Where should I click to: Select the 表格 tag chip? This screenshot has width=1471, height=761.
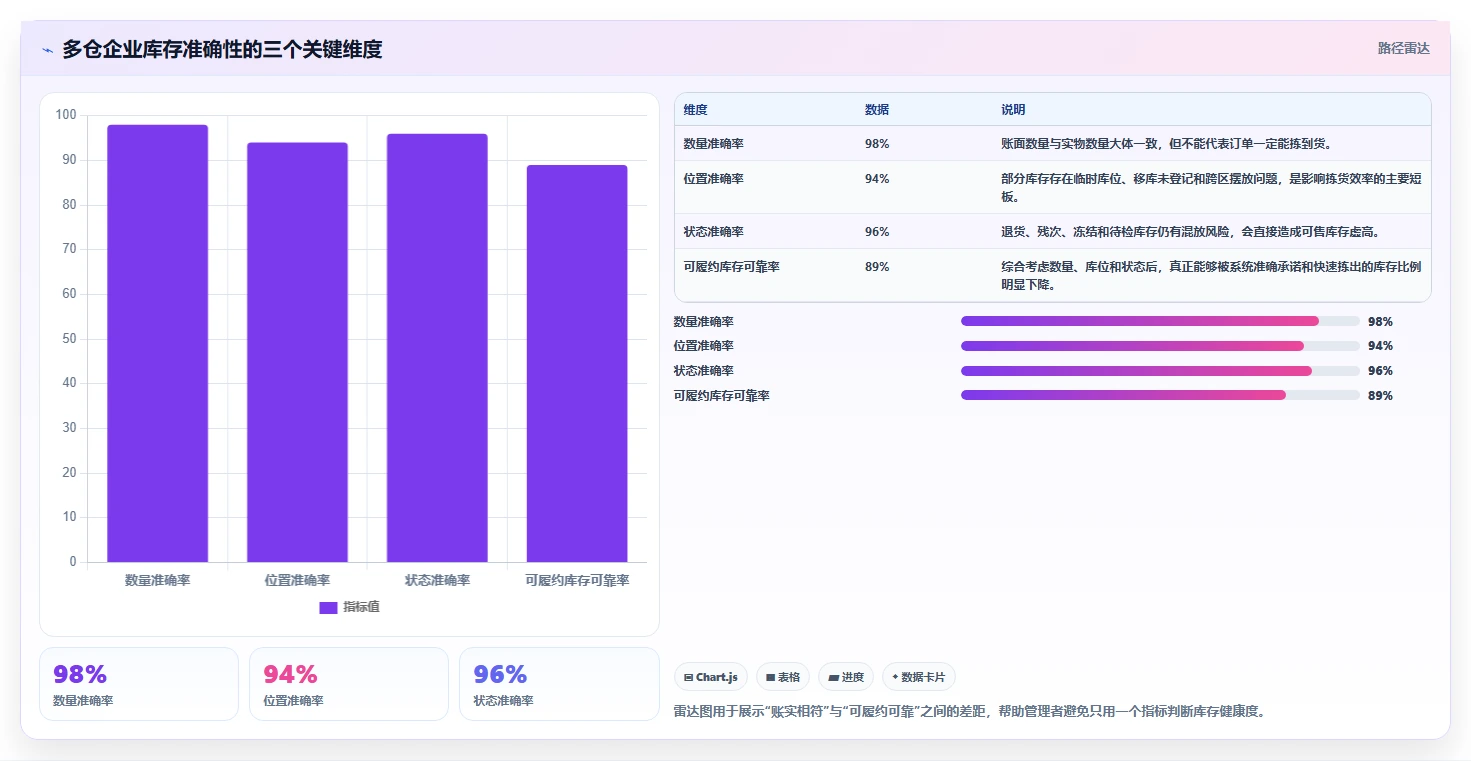click(x=783, y=677)
